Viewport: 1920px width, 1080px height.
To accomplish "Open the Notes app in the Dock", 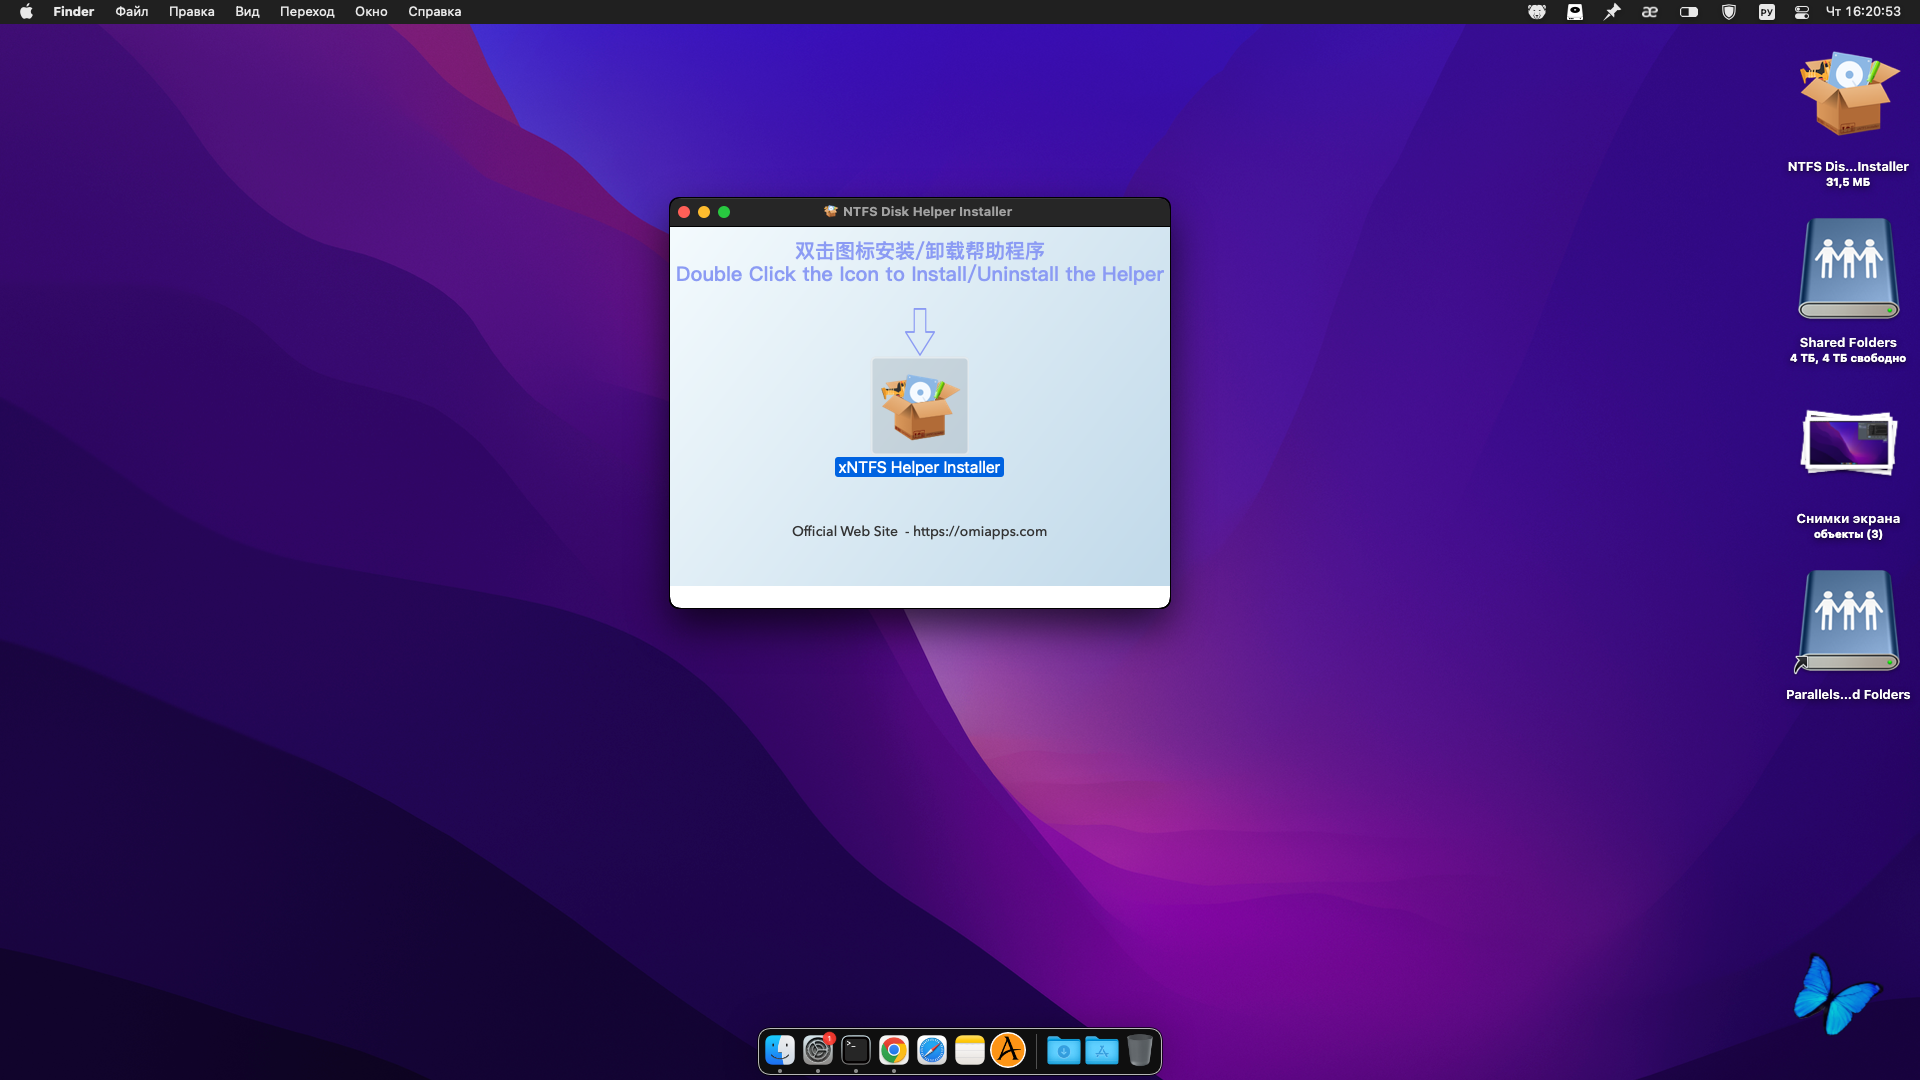I will coord(970,1050).
